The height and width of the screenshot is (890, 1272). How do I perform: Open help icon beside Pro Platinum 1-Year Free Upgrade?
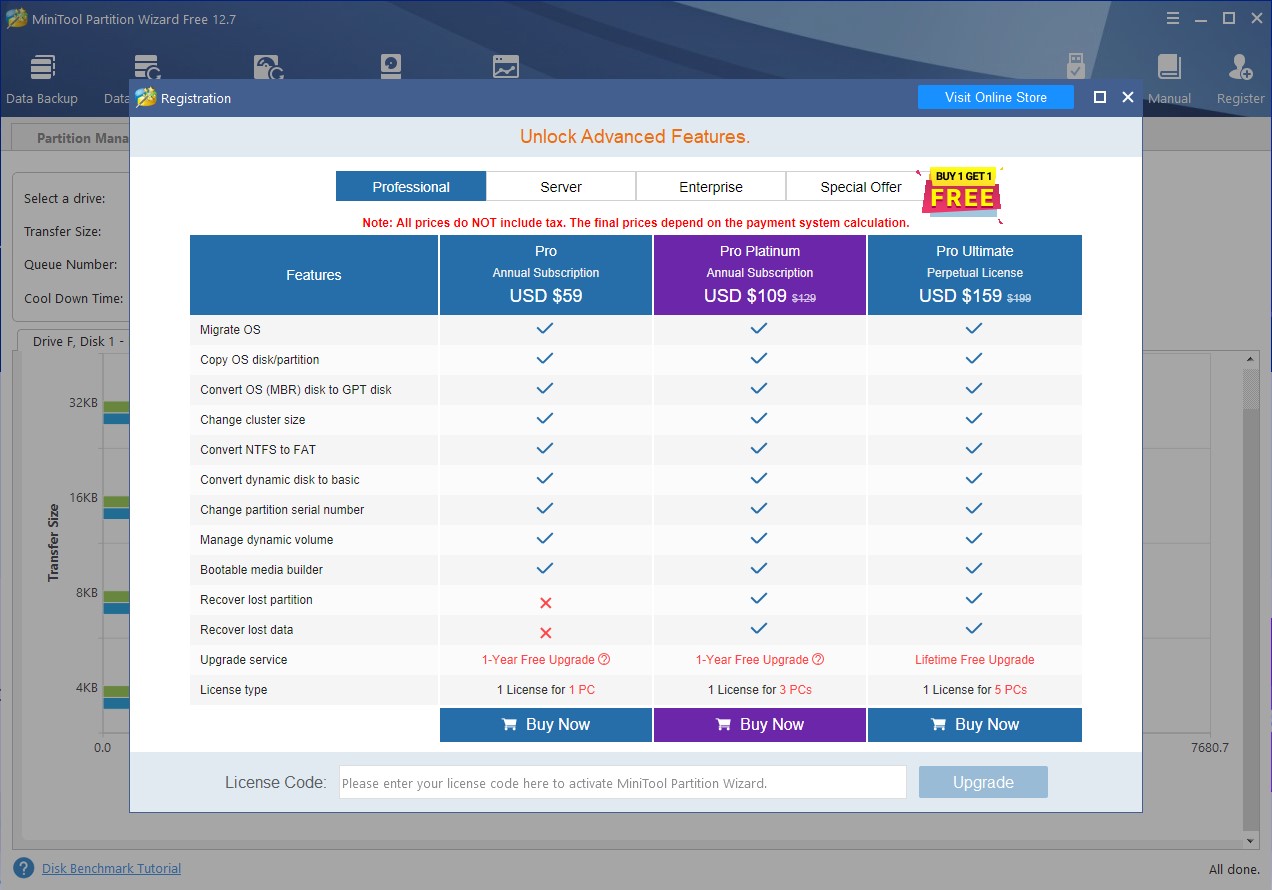pos(818,660)
